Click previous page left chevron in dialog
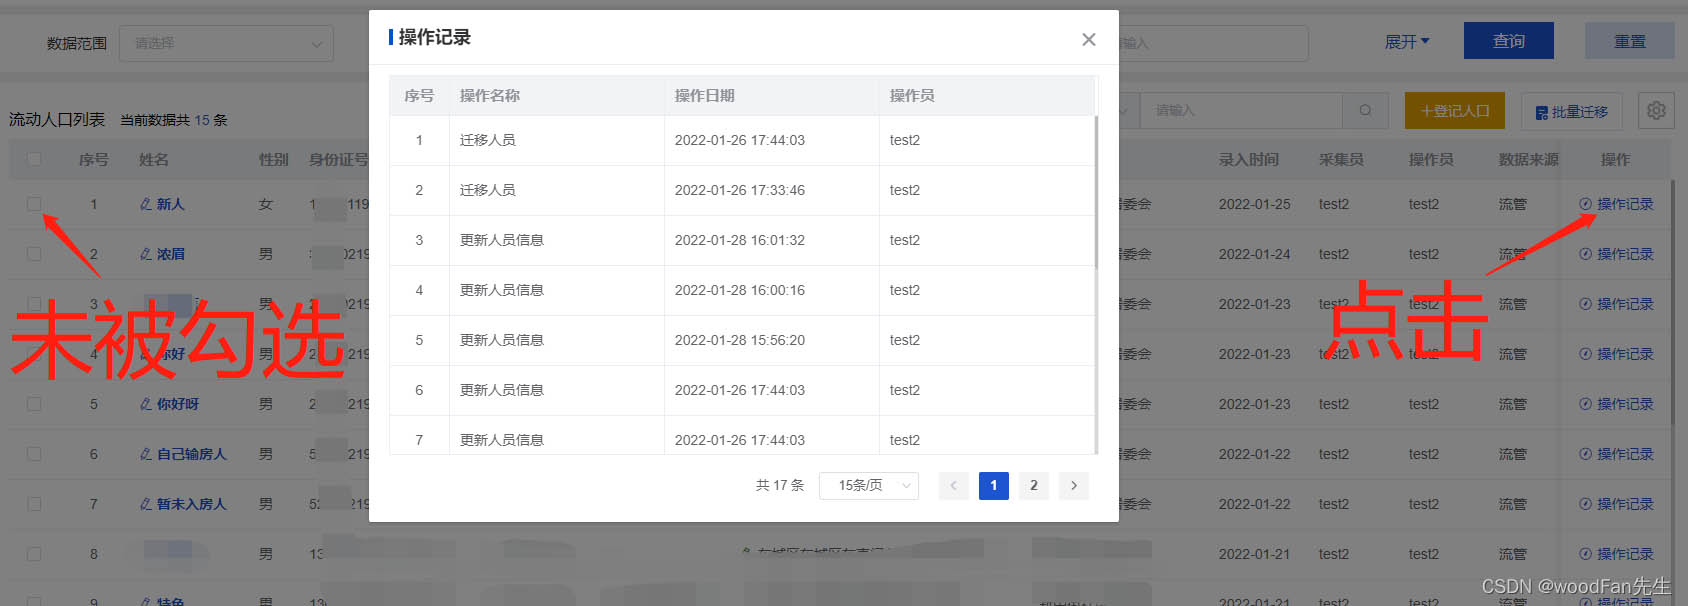The height and width of the screenshot is (606, 1688). [x=953, y=486]
